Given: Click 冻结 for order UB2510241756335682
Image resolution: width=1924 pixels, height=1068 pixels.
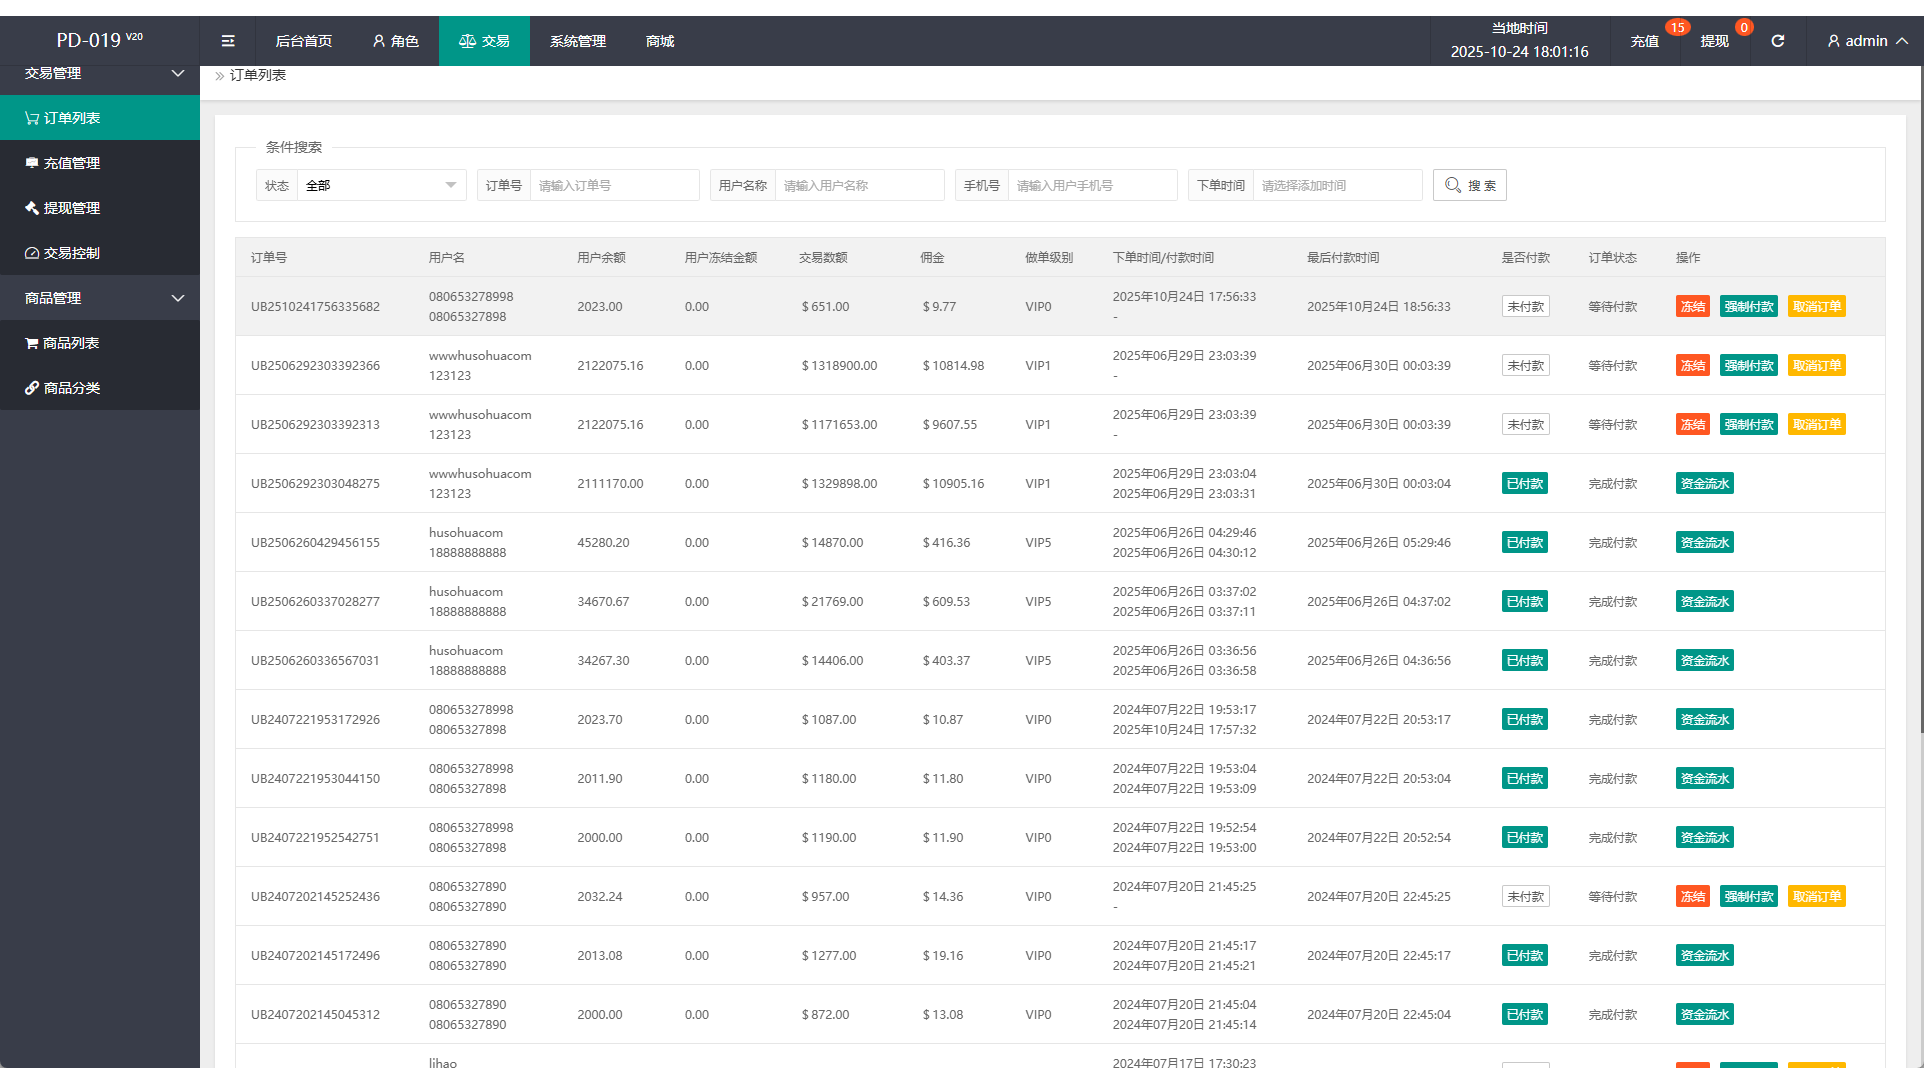Looking at the screenshot, I should (1692, 307).
